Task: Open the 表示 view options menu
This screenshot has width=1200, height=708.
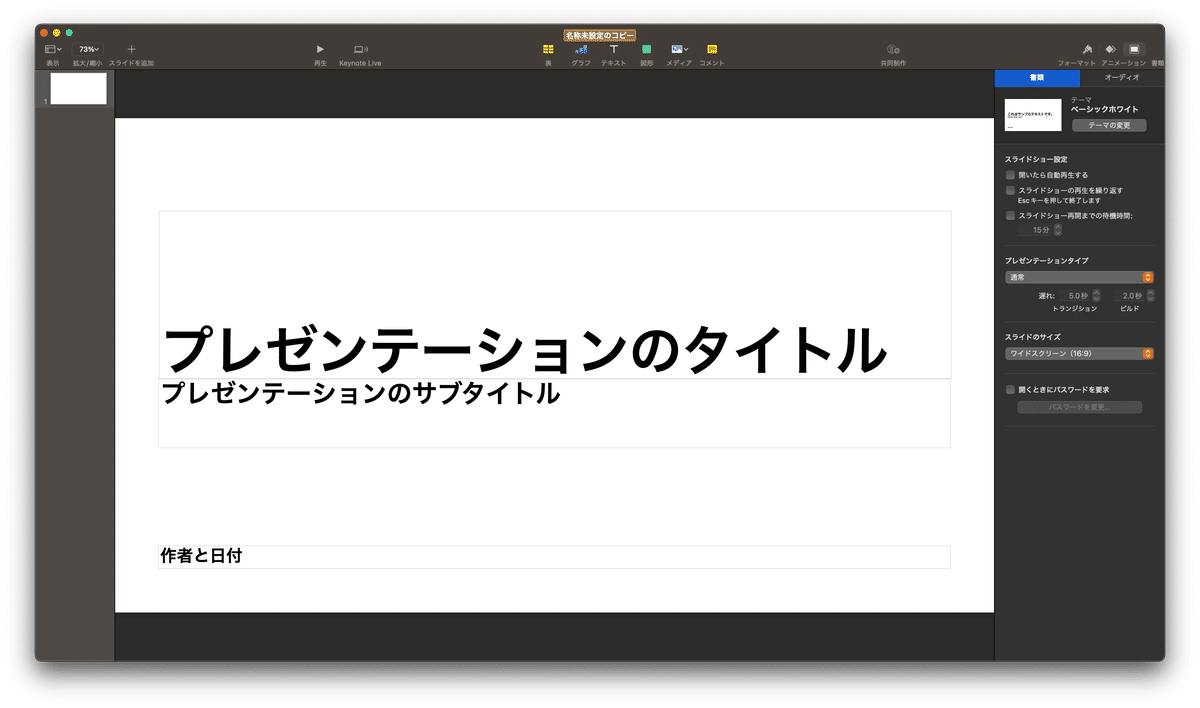Action: pyautogui.click(x=53, y=49)
